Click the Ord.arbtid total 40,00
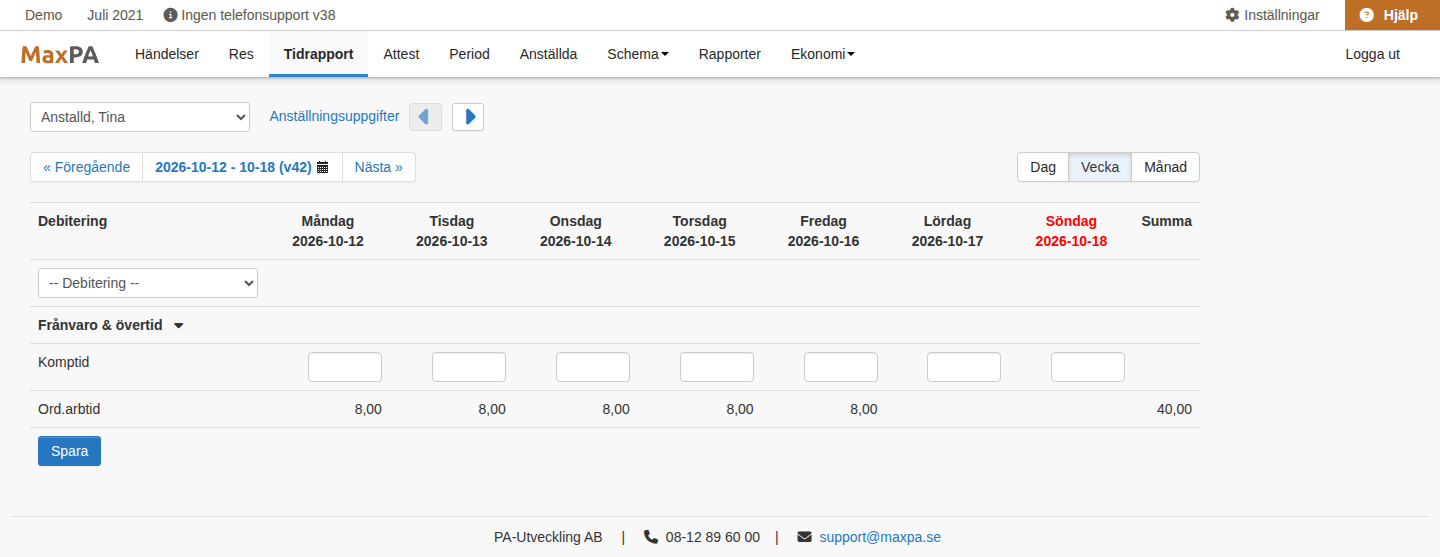Viewport: 1440px width, 557px height. (1174, 409)
